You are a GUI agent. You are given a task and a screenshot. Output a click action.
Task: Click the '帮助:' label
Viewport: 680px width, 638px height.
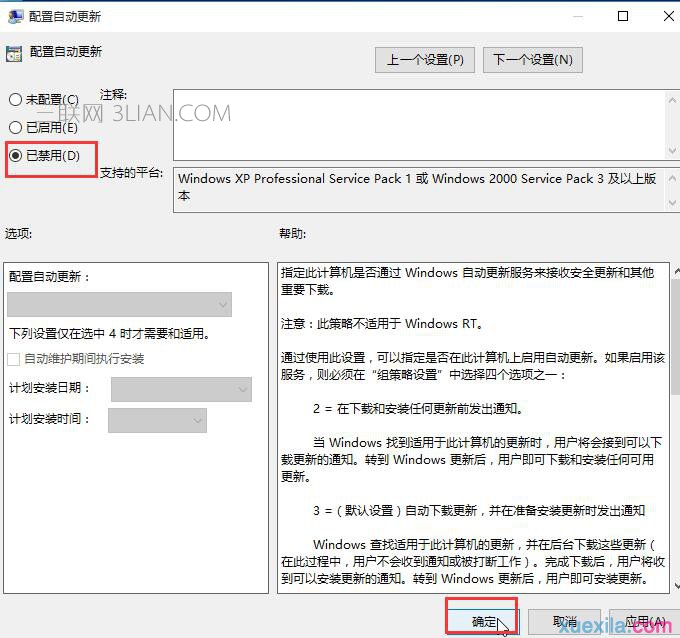pyautogui.click(x=292, y=233)
